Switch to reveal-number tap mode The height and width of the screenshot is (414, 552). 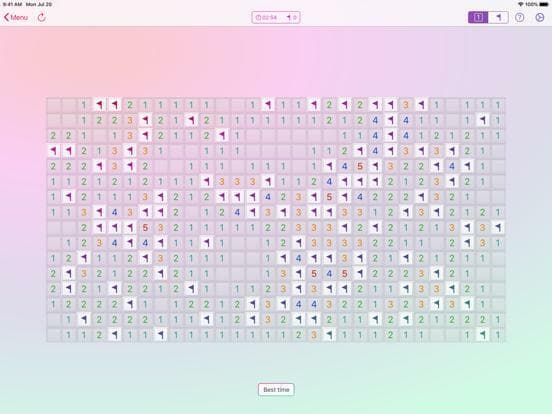pyautogui.click(x=478, y=17)
